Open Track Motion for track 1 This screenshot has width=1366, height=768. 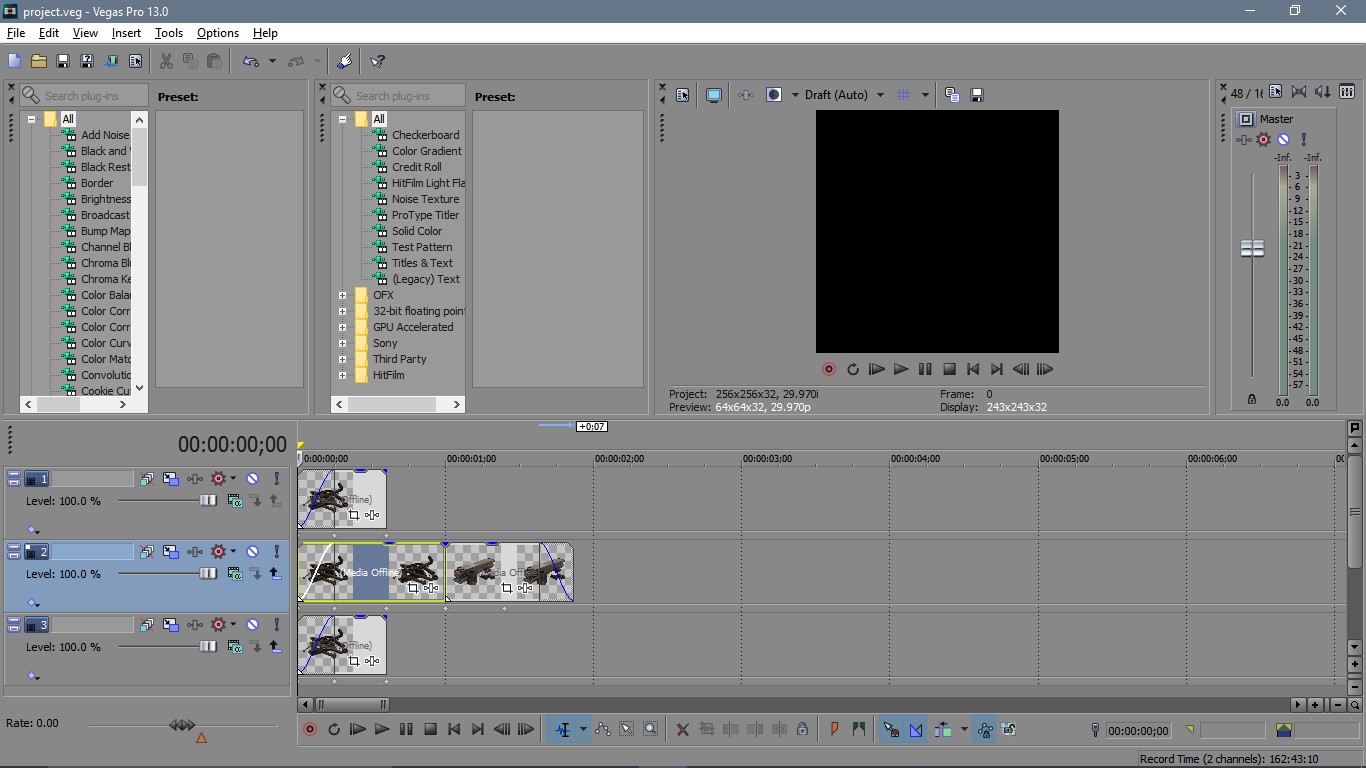tap(171, 478)
